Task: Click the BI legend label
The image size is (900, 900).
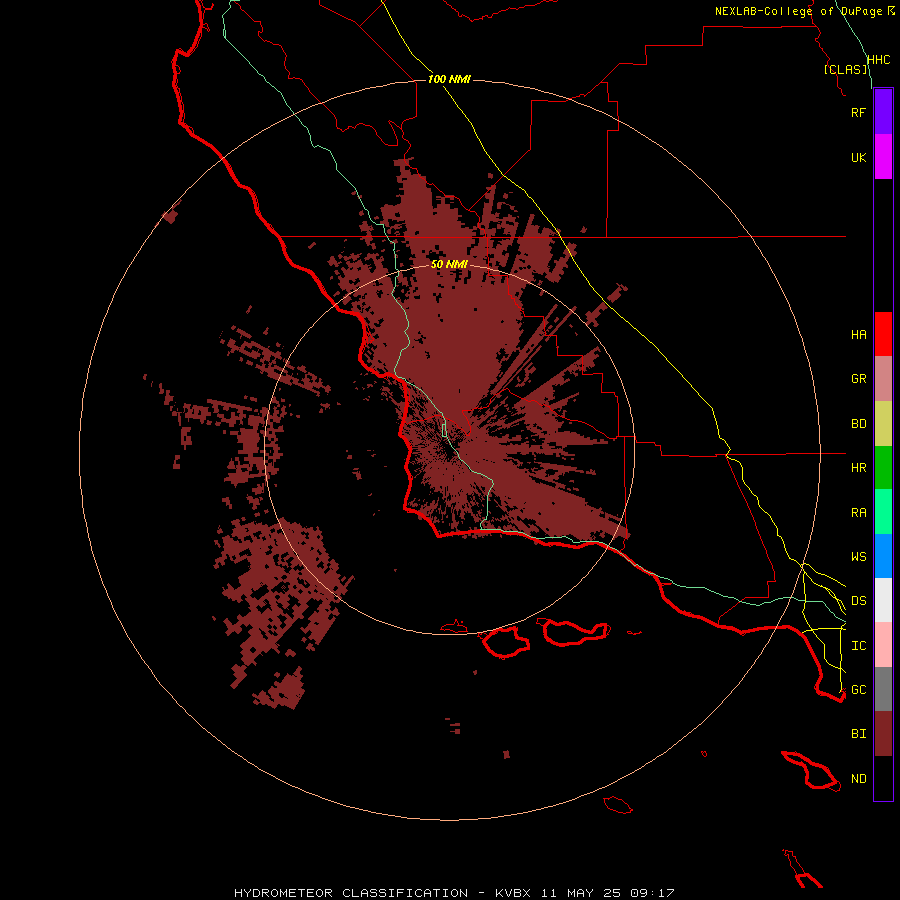Action: pos(858,734)
